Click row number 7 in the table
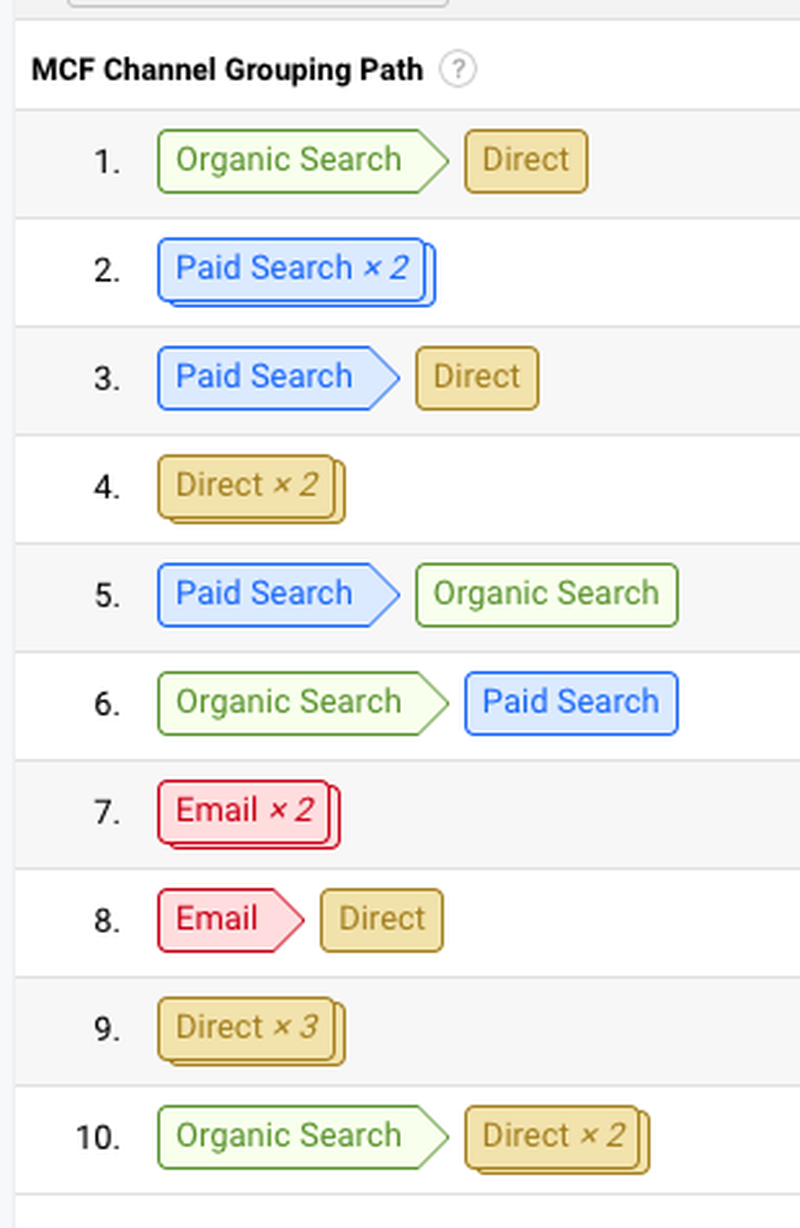This screenshot has height=1228, width=800. pyautogui.click(x=107, y=812)
